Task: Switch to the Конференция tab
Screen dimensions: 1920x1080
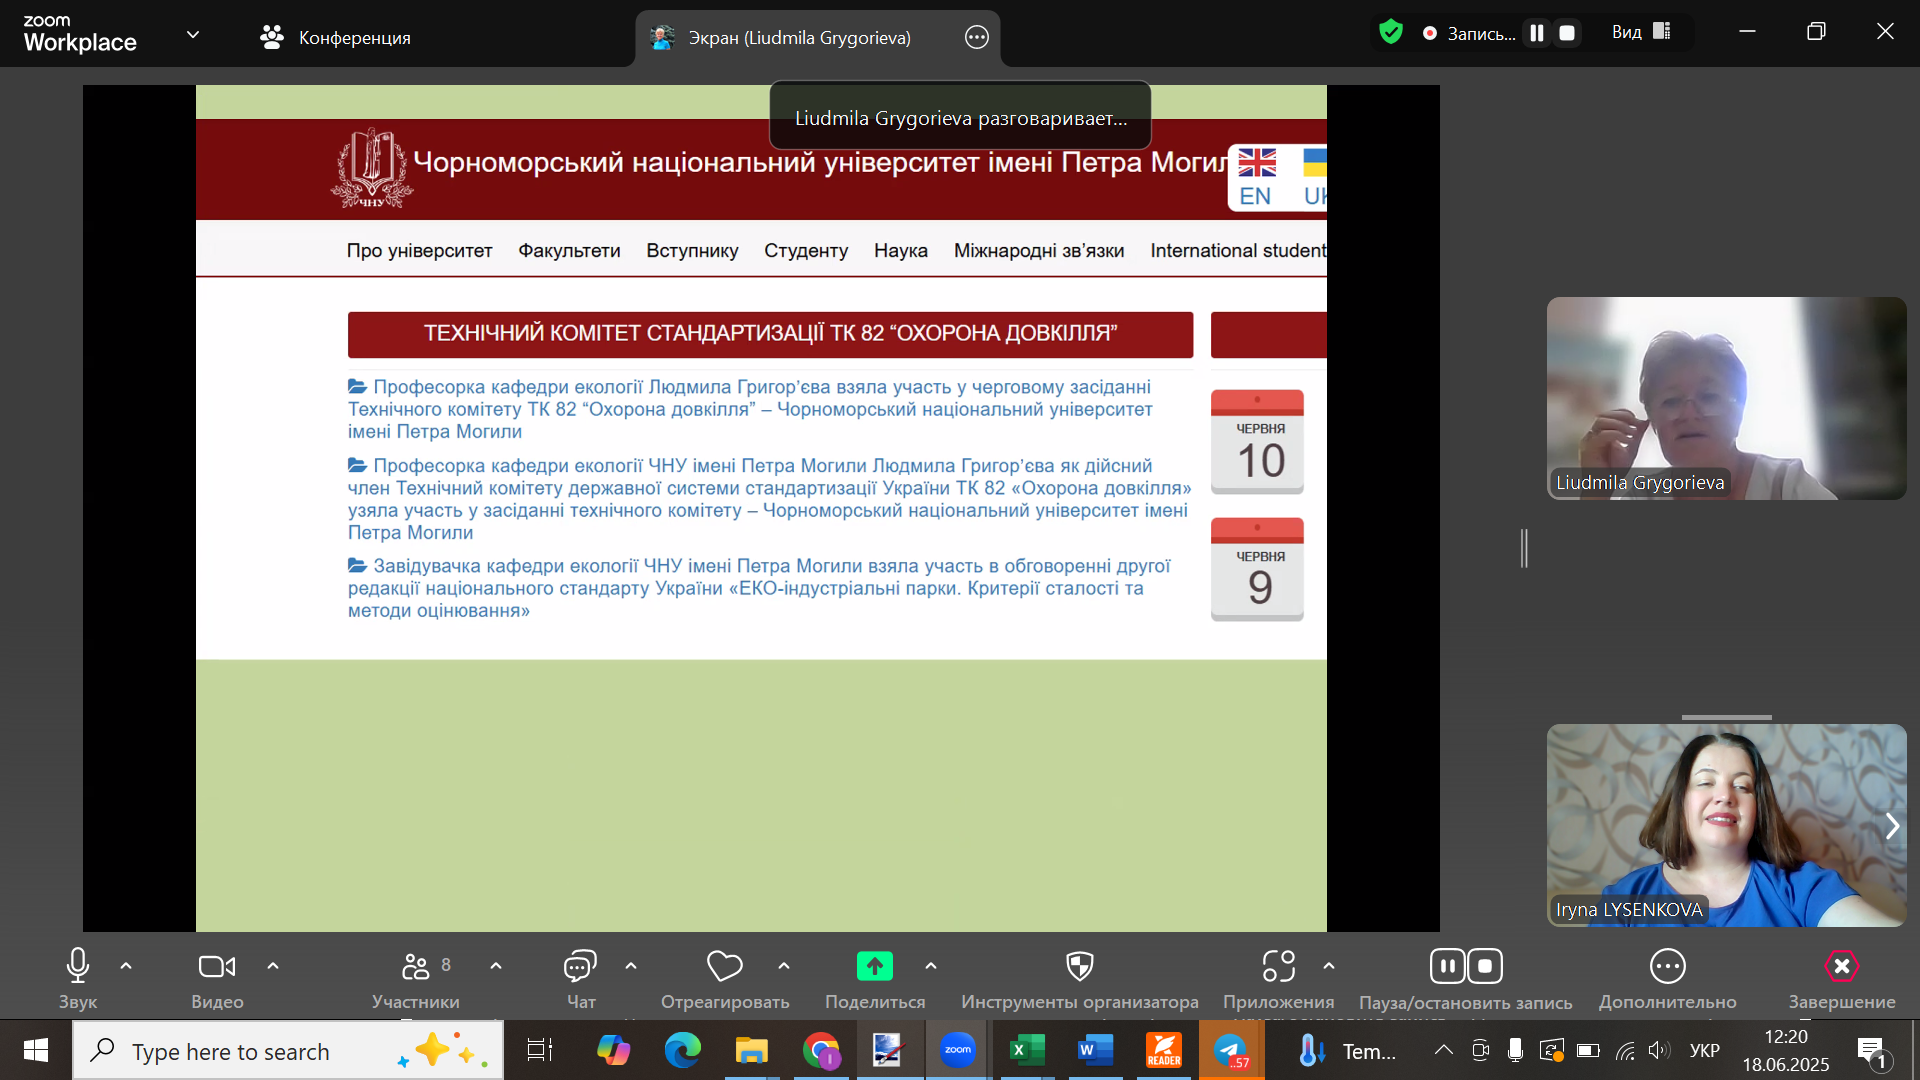Action: [336, 37]
